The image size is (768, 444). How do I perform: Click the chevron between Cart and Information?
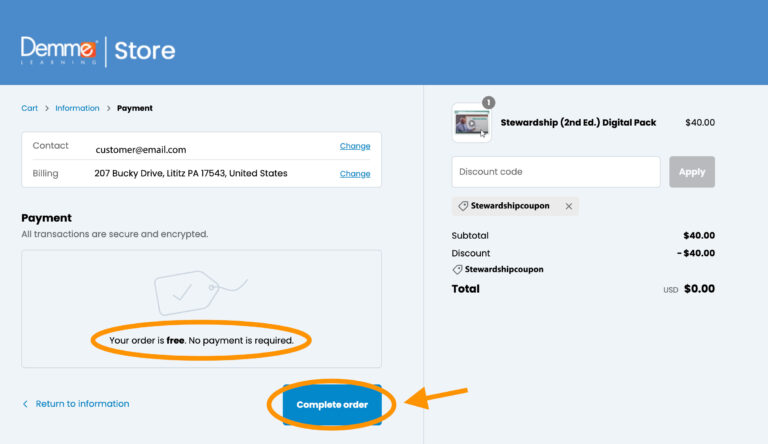46,108
